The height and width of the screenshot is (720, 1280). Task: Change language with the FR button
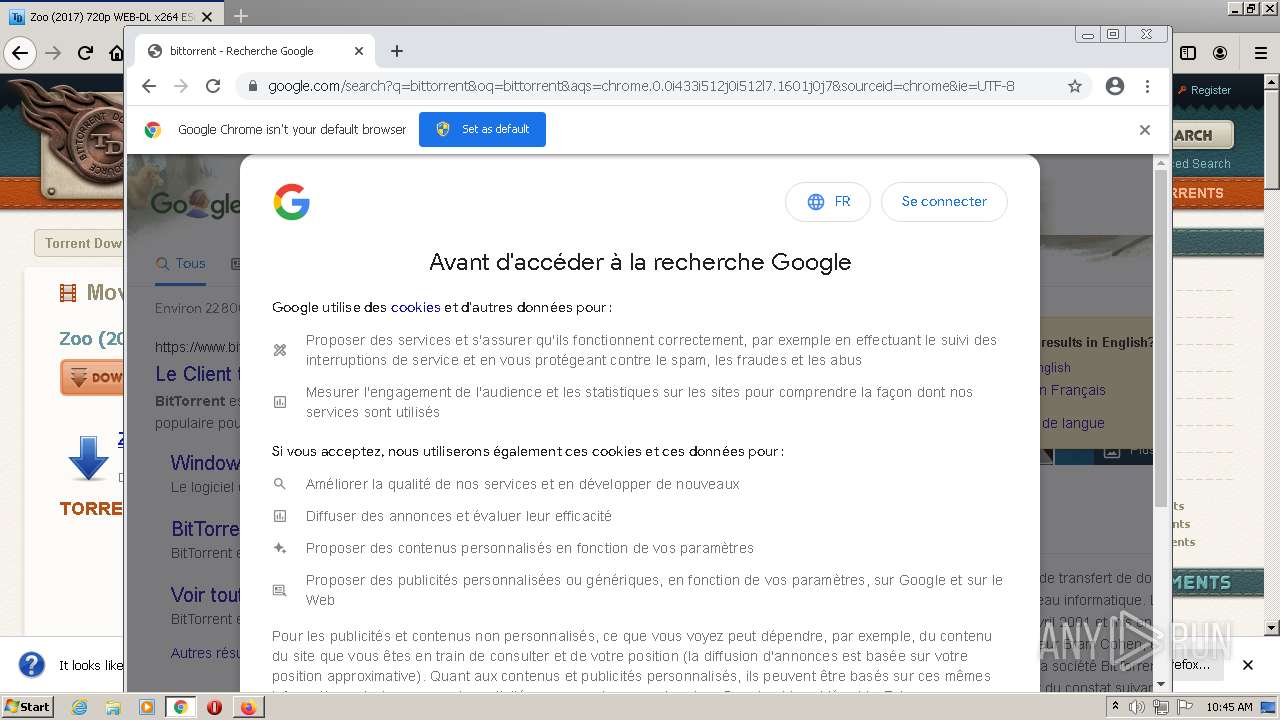[828, 202]
